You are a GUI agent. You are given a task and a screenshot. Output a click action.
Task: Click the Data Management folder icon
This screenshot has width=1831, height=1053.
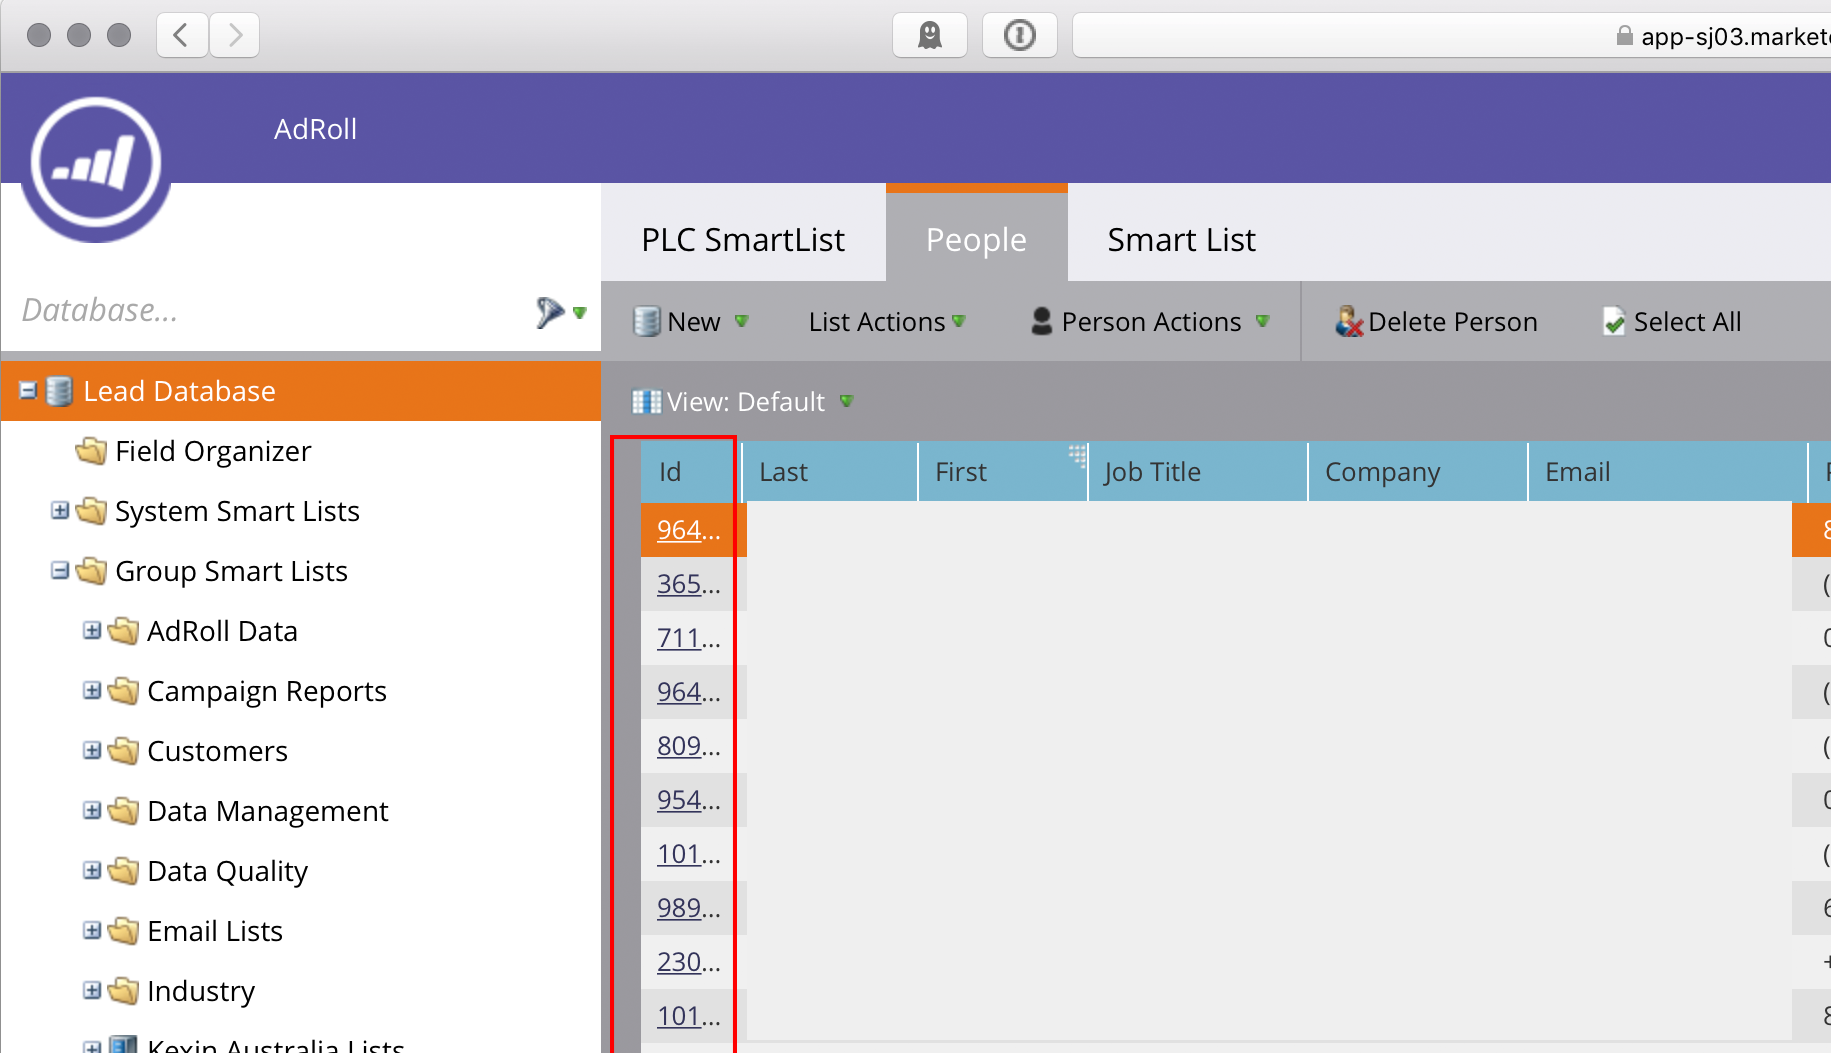[123, 811]
